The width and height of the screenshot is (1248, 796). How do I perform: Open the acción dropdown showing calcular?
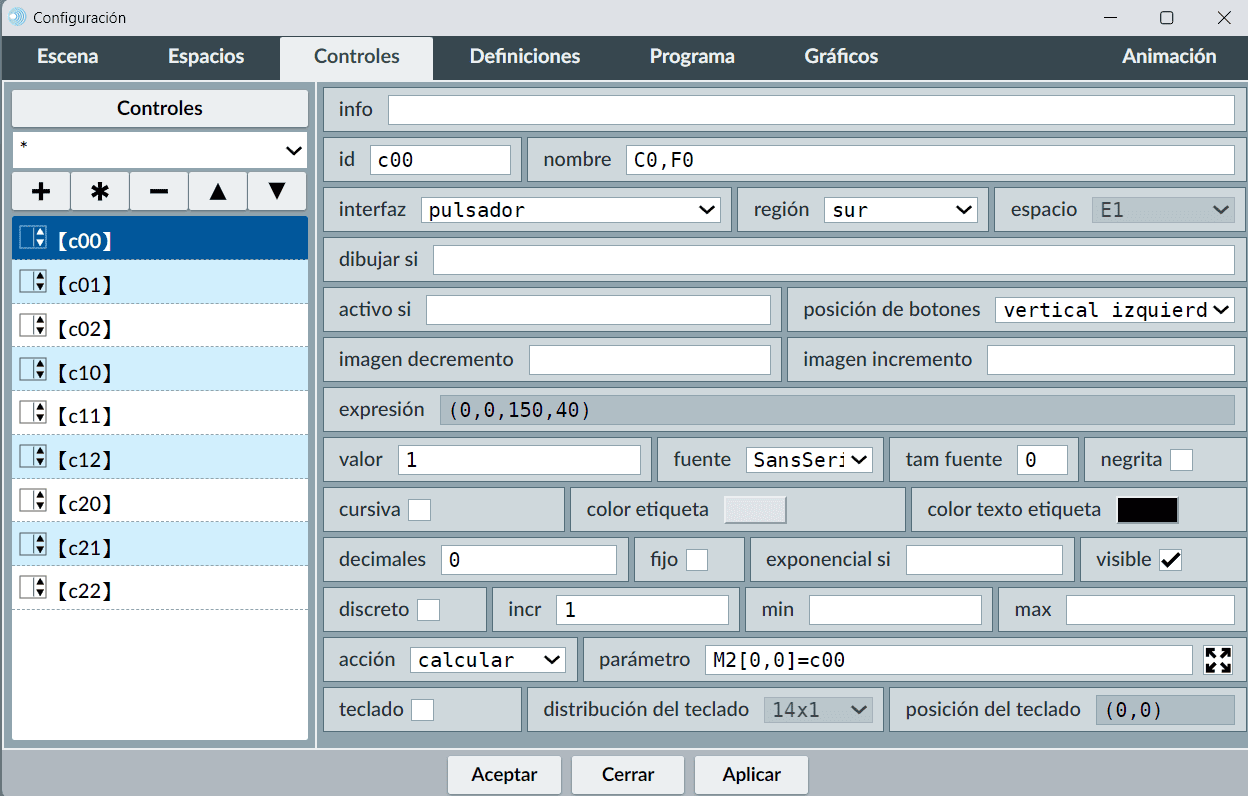(x=488, y=660)
